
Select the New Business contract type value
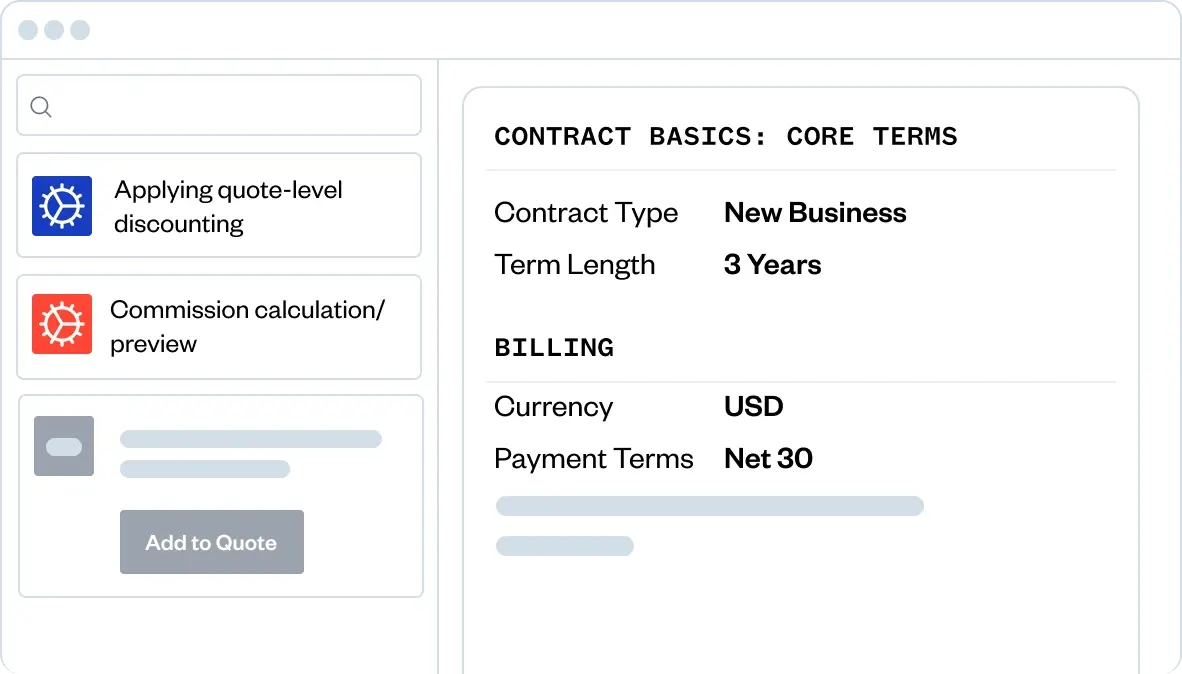point(815,213)
